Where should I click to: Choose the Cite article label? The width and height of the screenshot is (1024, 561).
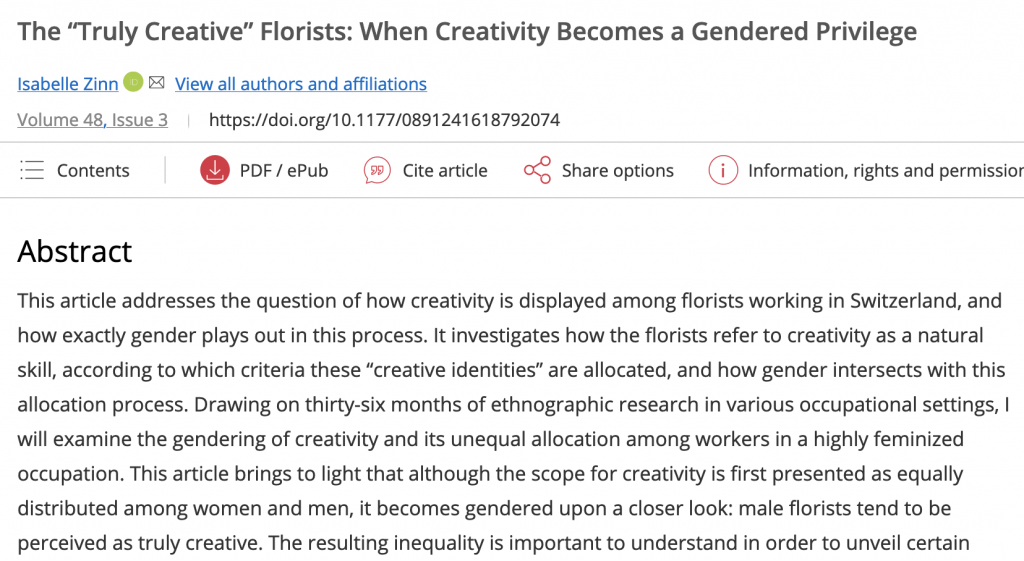(x=445, y=171)
